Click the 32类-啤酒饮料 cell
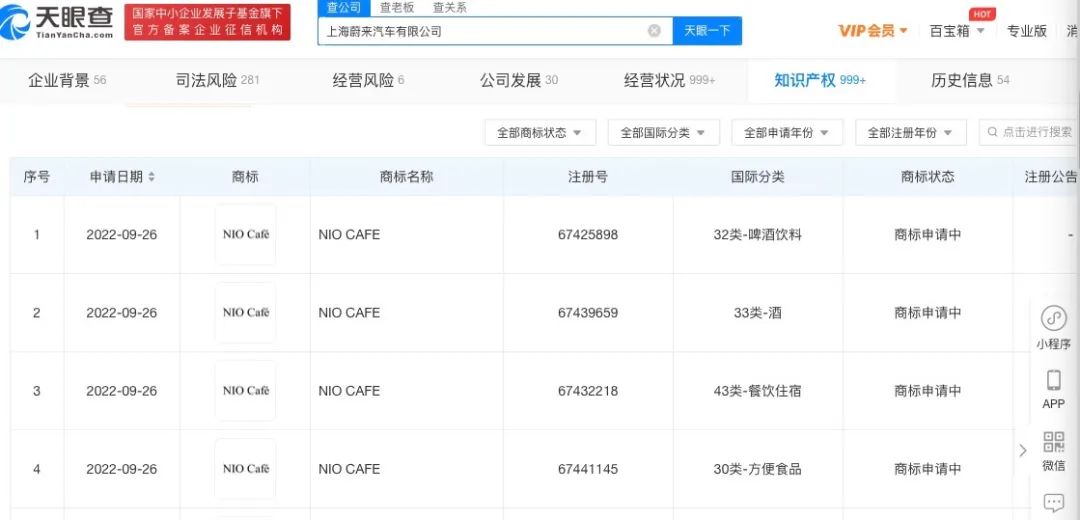 [x=758, y=235]
